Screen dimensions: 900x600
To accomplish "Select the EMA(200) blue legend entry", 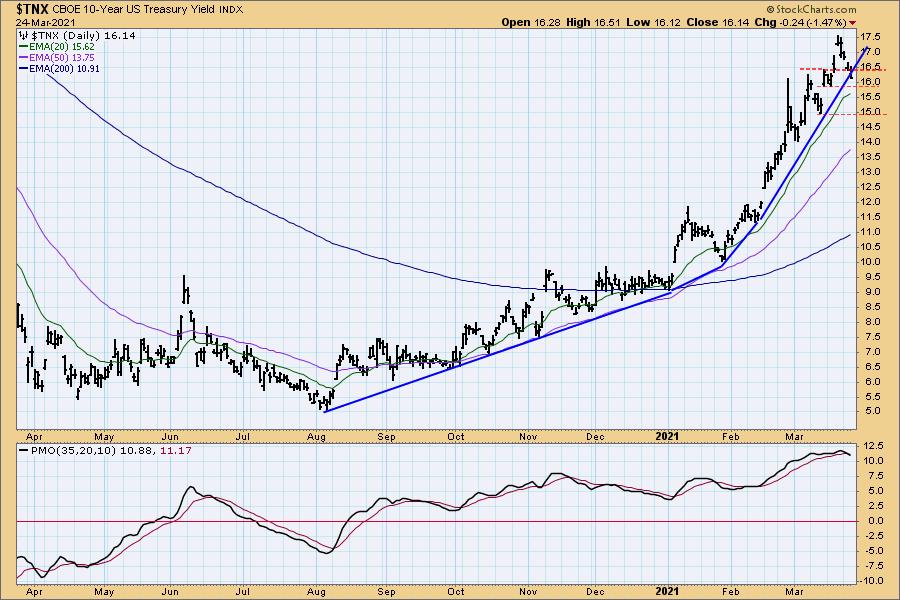I will click(58, 67).
